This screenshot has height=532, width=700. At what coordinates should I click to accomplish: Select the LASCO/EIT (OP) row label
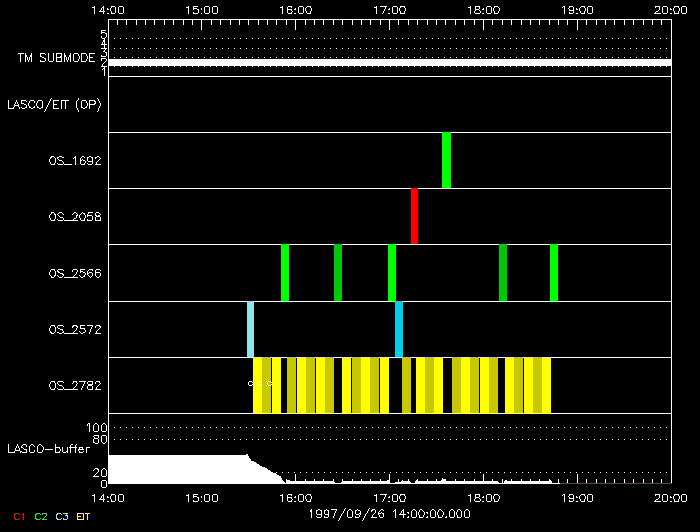pyautogui.click(x=54, y=104)
